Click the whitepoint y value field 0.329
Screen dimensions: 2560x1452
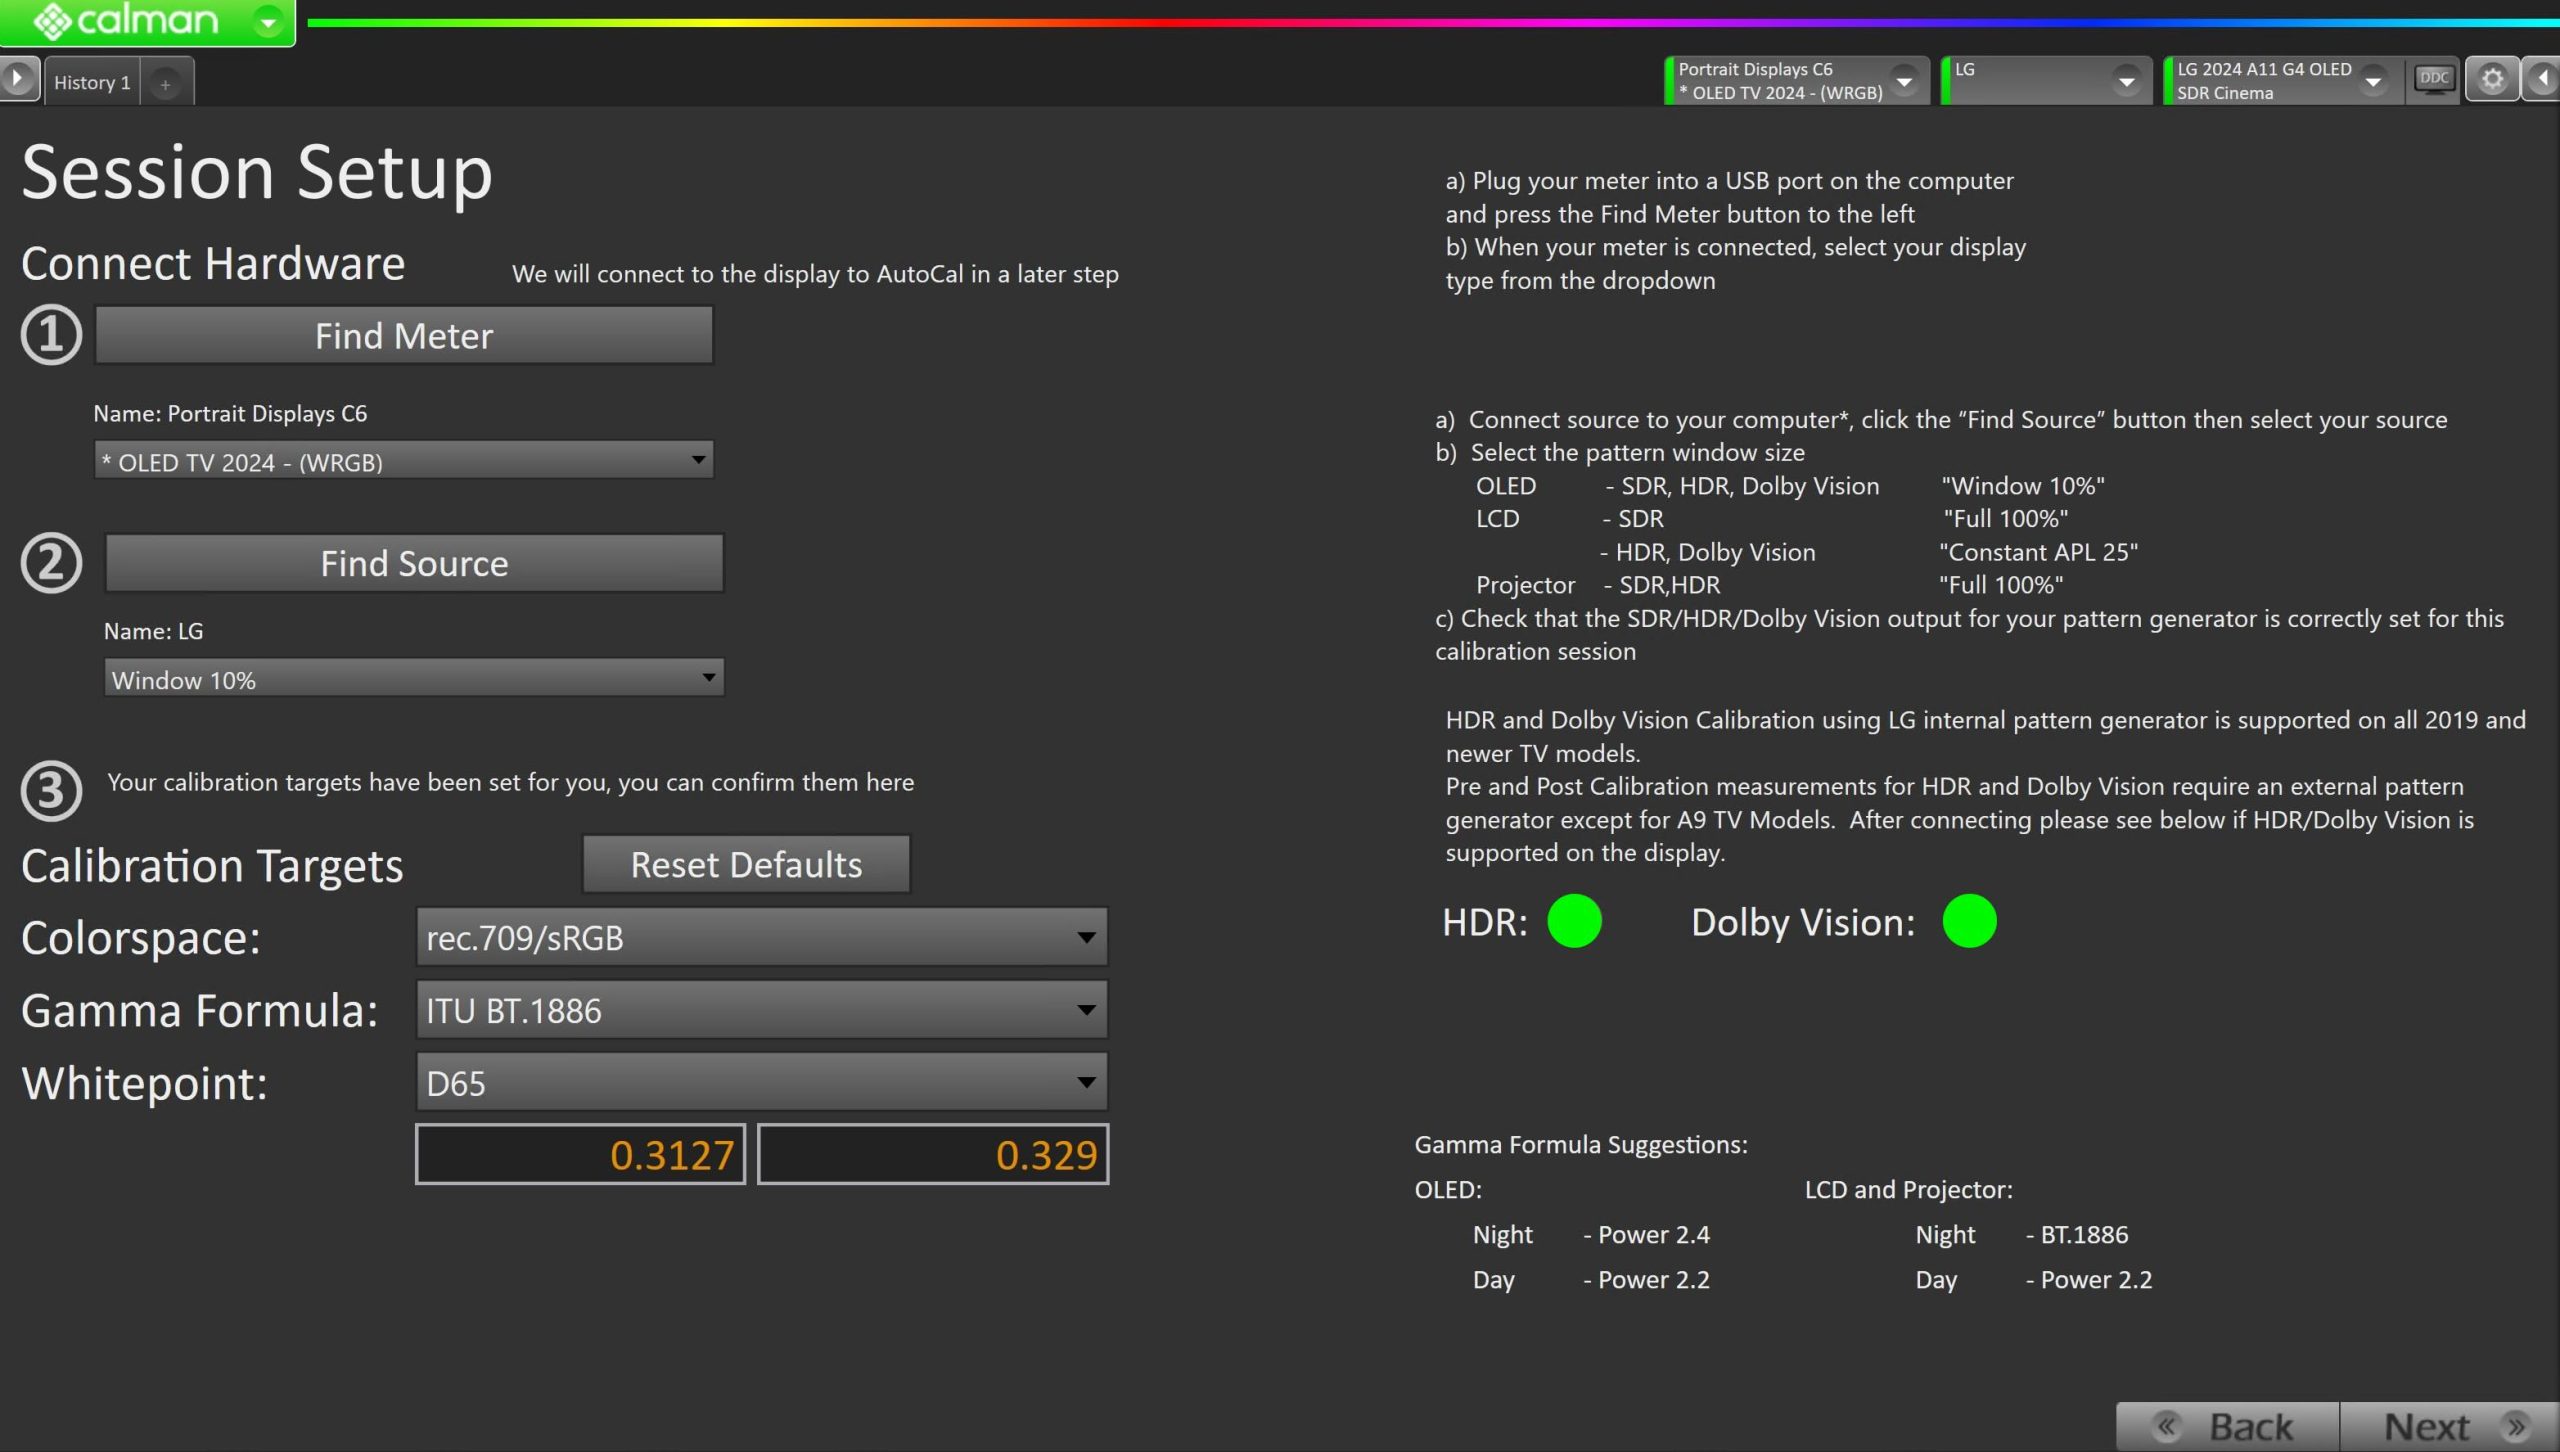[933, 1155]
